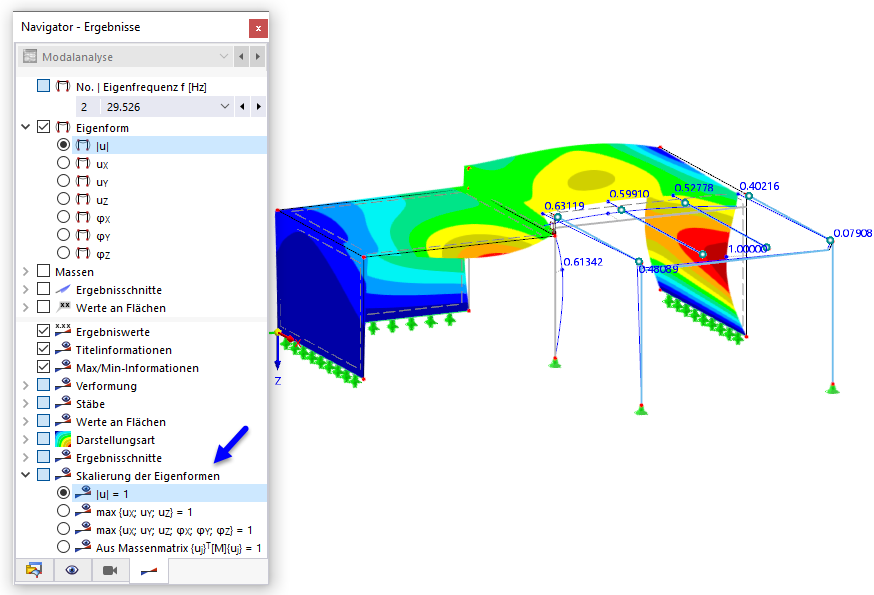
Task: Click the 0.07908 result value label
Action: tap(852, 233)
